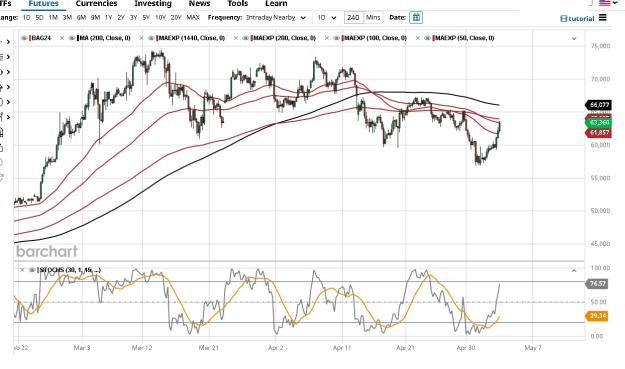
Task: Remove the STOCHS indicator panel
Action: pyautogui.click(x=22, y=270)
